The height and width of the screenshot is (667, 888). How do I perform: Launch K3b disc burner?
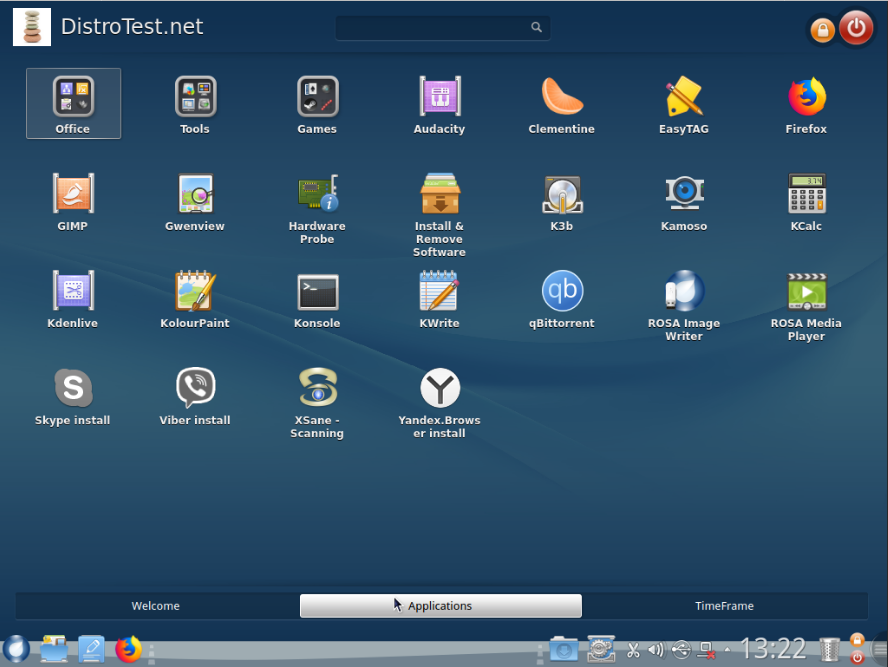pyautogui.click(x=562, y=201)
